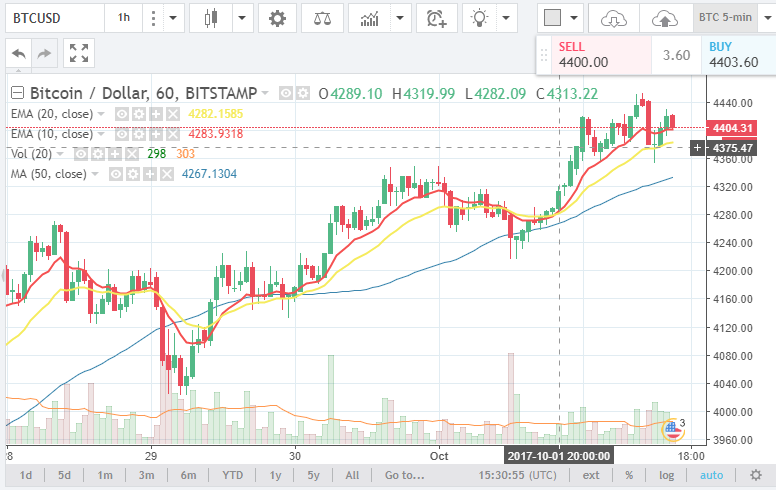The image size is (776, 490).
Task: Expand dropdown arrow next to Vol (20)
Action: click(x=60, y=154)
